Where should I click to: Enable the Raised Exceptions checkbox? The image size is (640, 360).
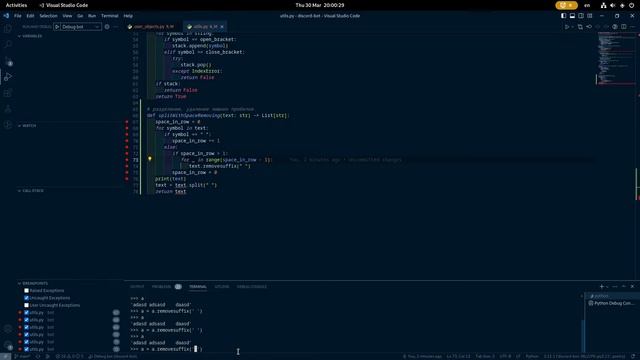27,291
